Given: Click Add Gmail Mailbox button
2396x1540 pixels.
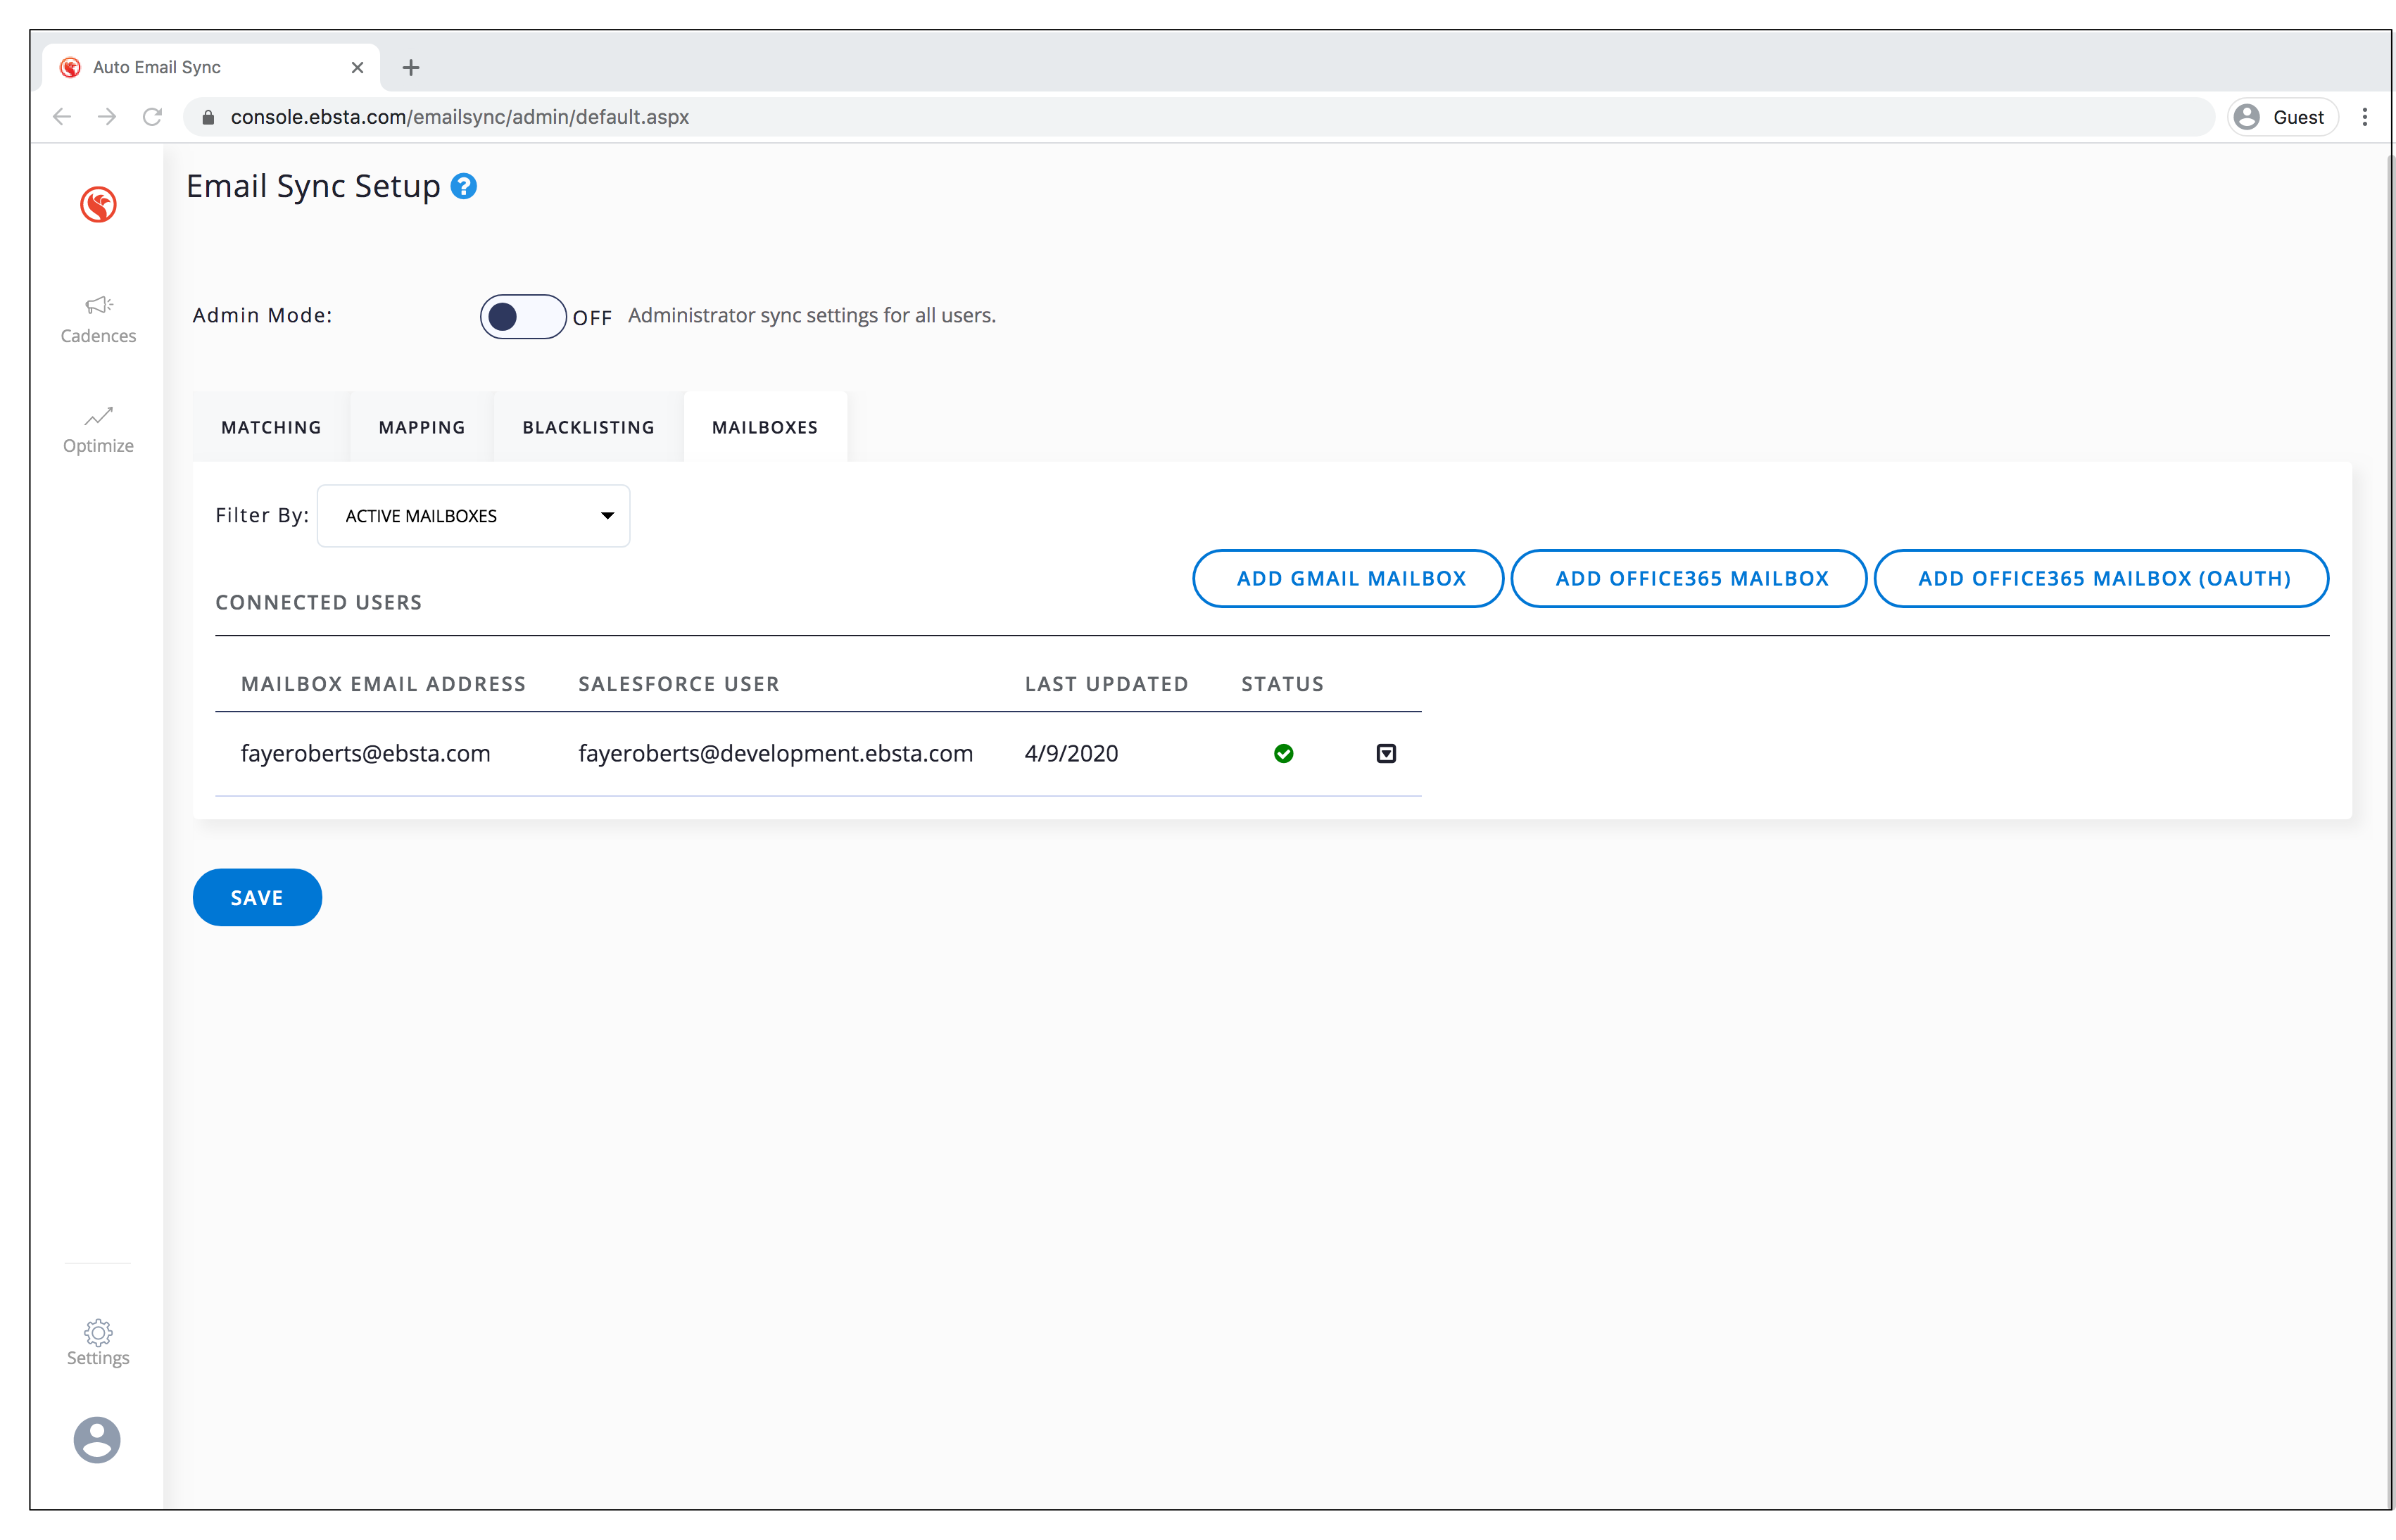Looking at the screenshot, I should (x=1350, y=578).
